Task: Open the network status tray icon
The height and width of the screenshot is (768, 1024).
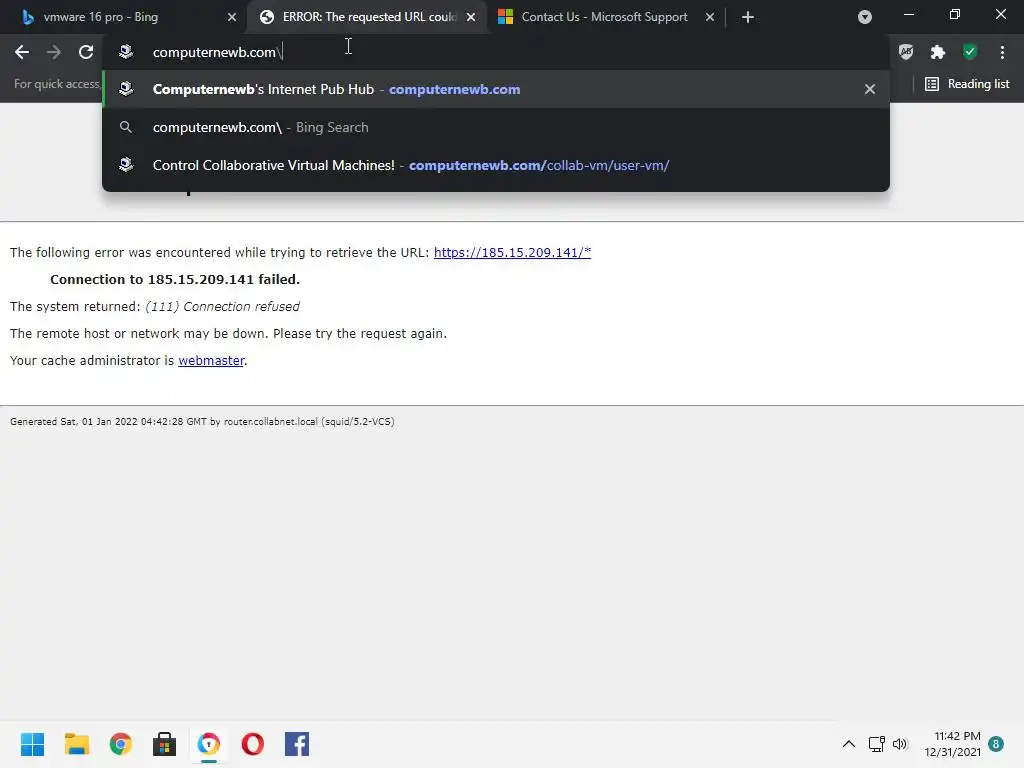Action: click(x=876, y=744)
